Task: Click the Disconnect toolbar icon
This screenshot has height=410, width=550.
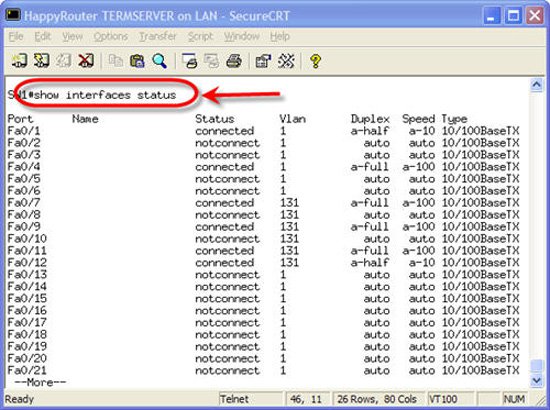Action: point(86,61)
